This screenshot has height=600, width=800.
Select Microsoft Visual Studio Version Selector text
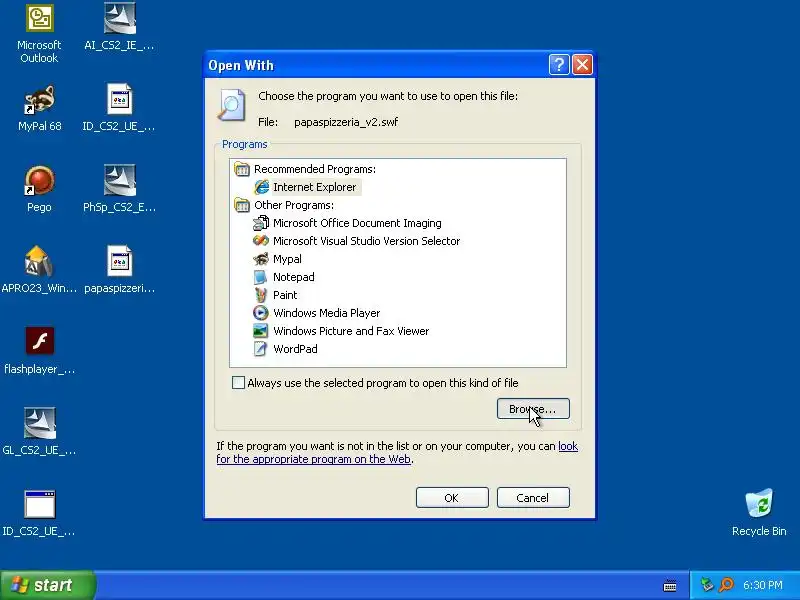tap(366, 241)
